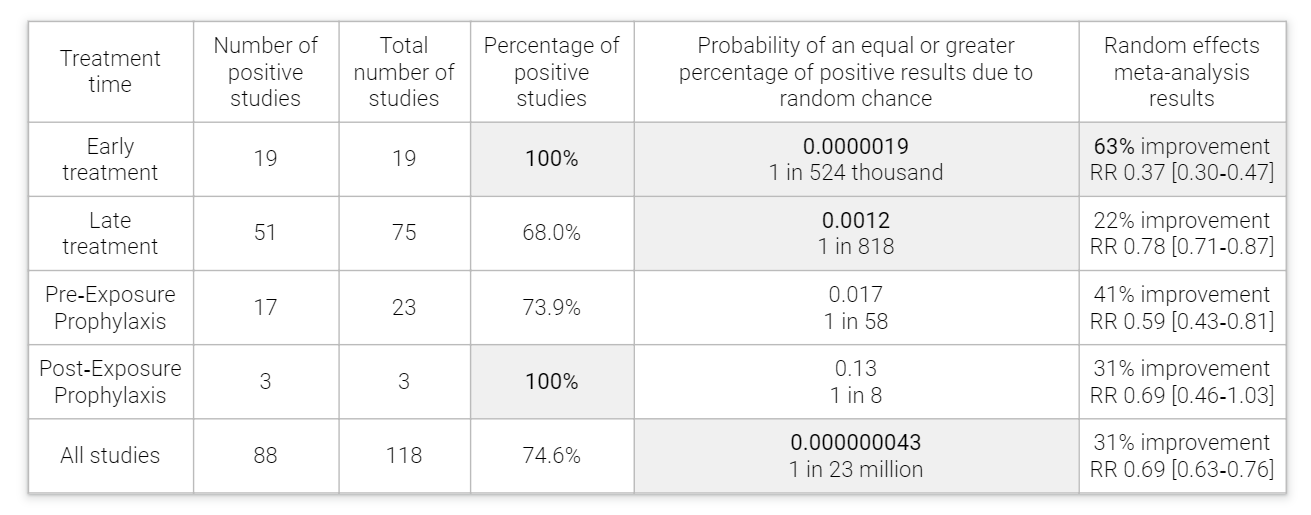
Task: Select the "All studies" row label
Action: click(110, 456)
